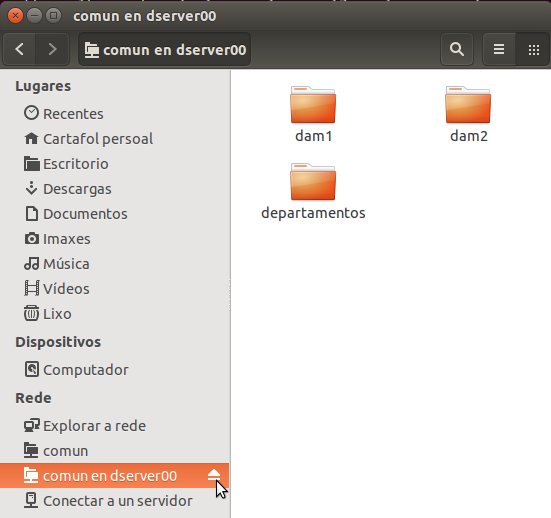This screenshot has width=551, height=518.
Task: Click the folder icon beside Escritorio
Action: pyautogui.click(x=31, y=164)
